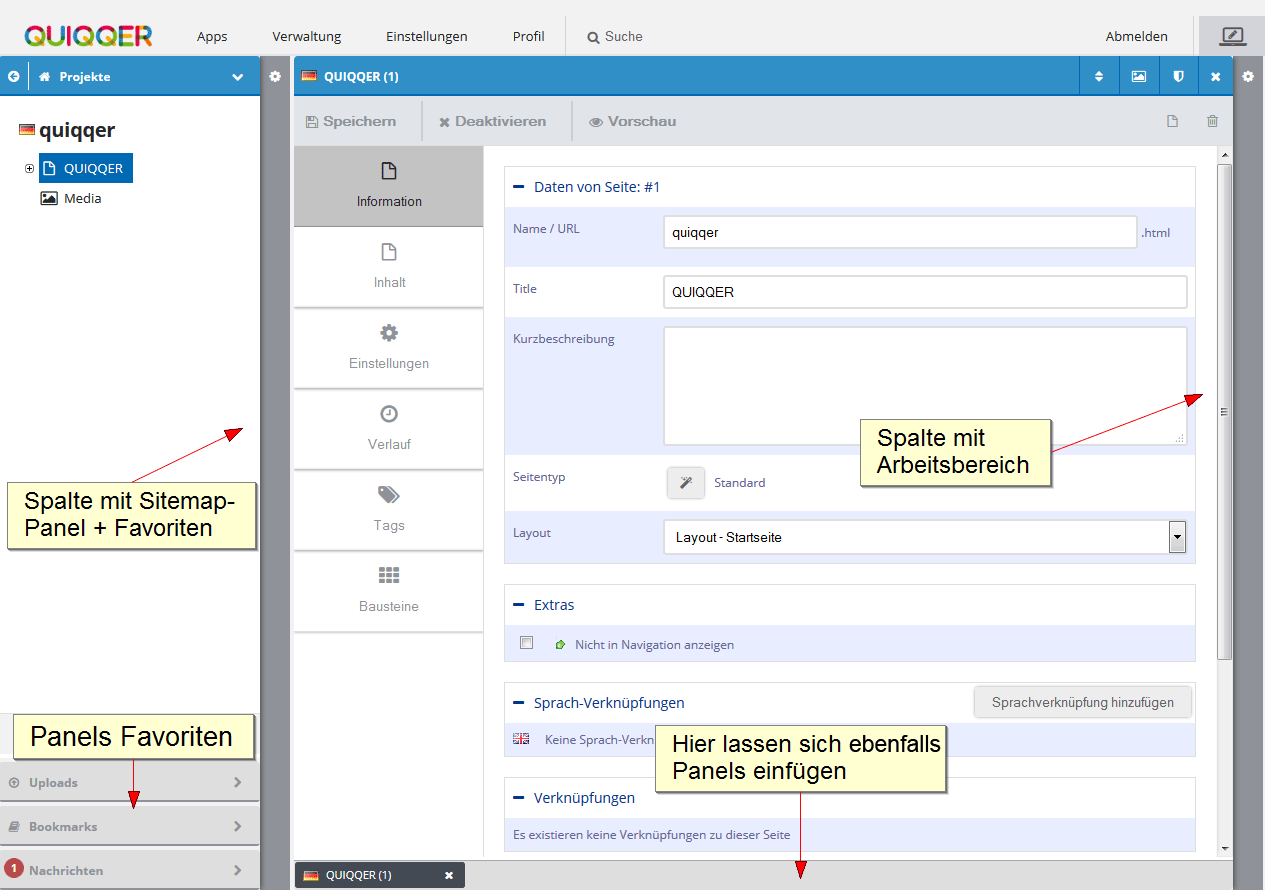Click the editor mode icon at top right

(1232, 36)
